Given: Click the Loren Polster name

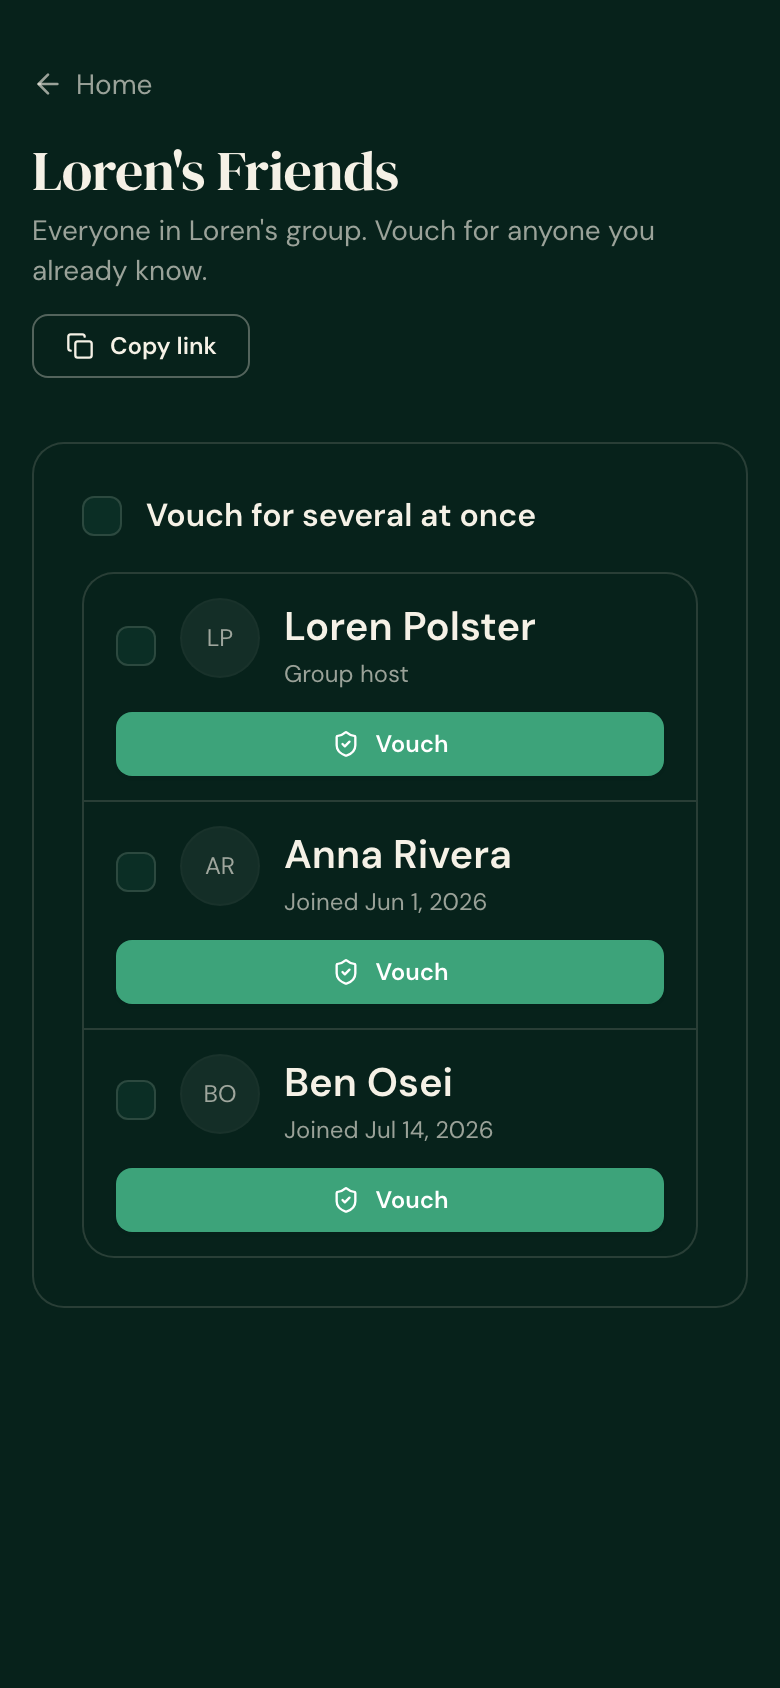Looking at the screenshot, I should point(410,627).
